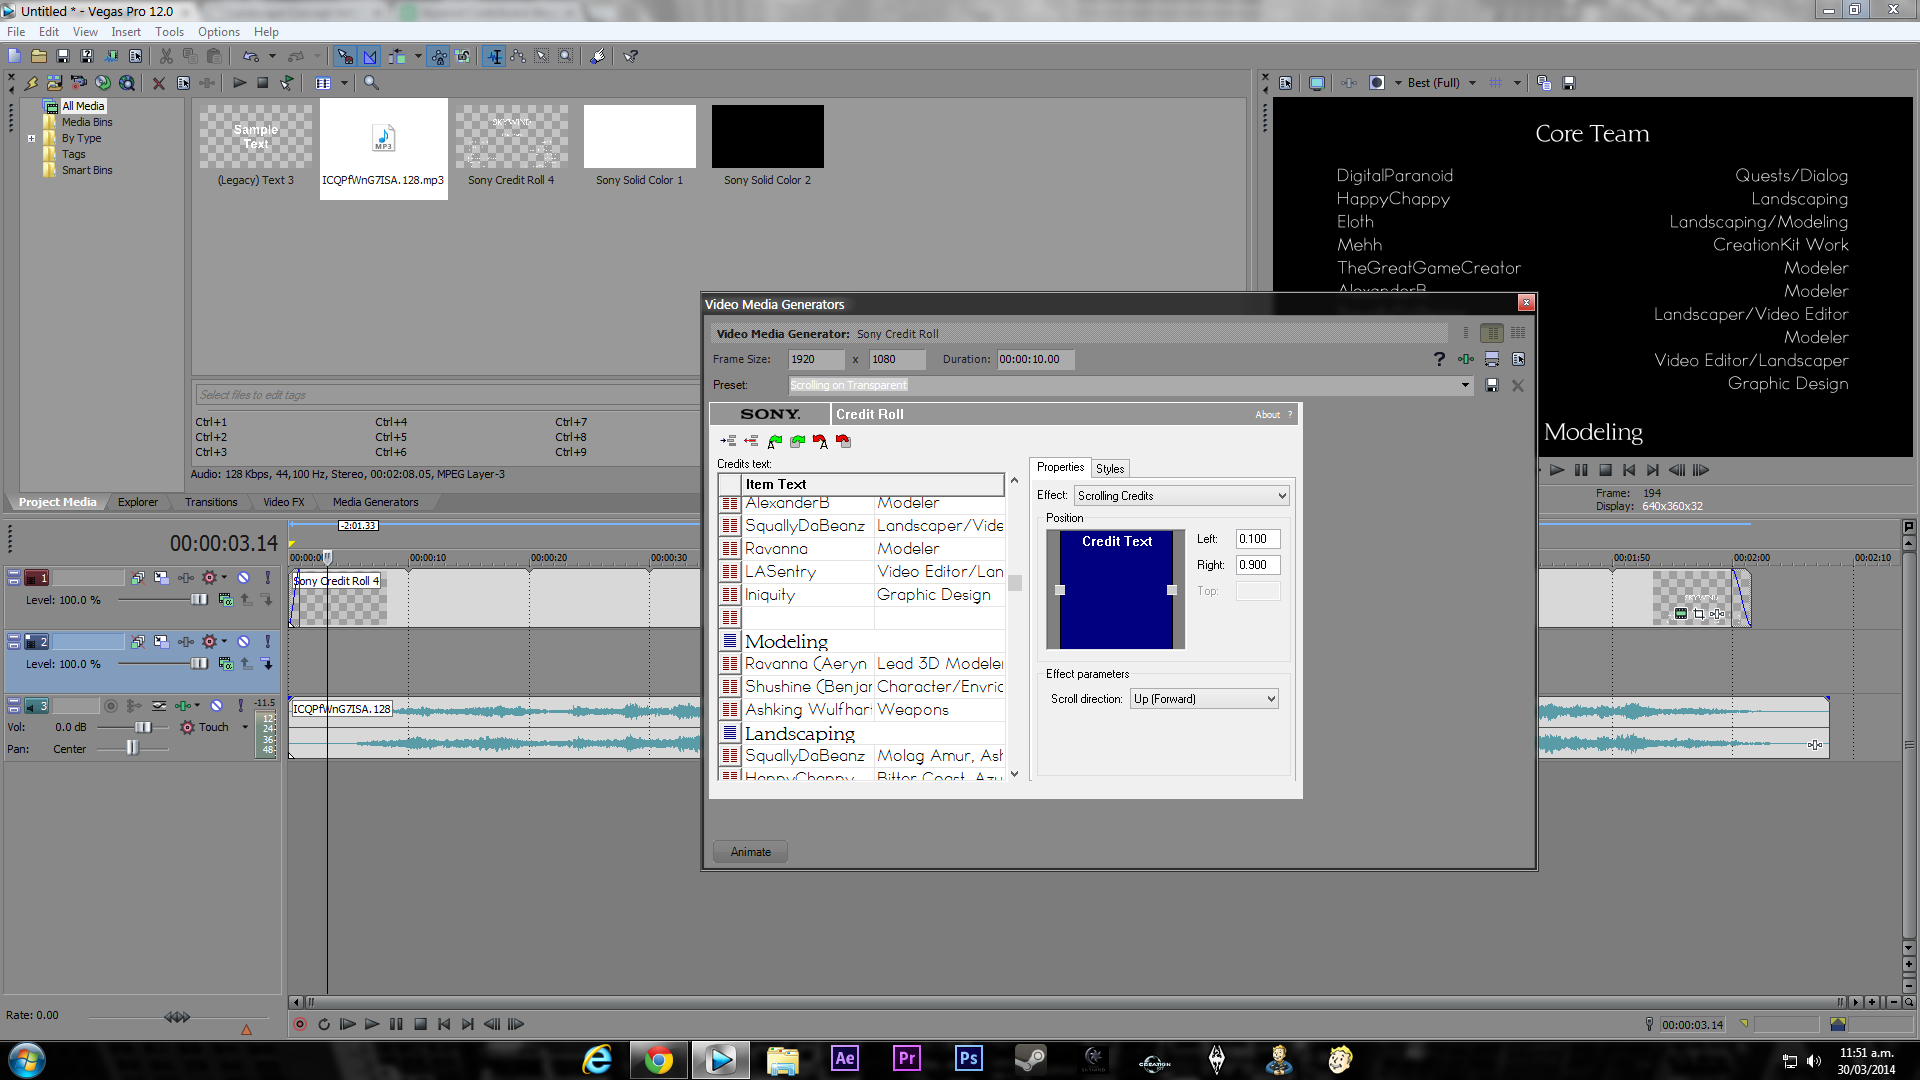Click the Frame Size width field
The width and height of the screenshot is (1920, 1080).
coord(816,359)
